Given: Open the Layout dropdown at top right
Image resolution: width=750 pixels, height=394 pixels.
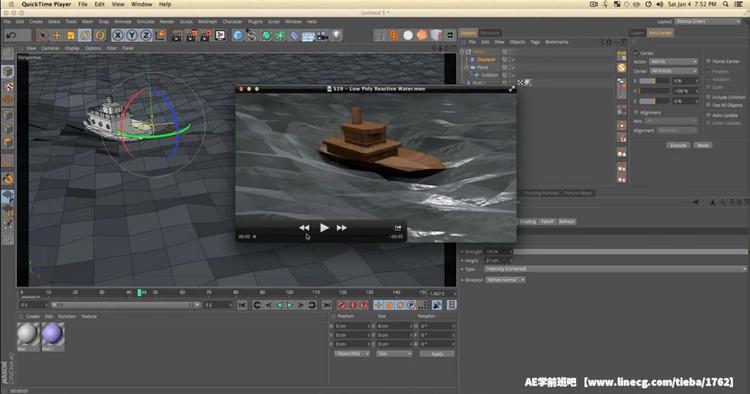Looking at the screenshot, I should [x=707, y=22].
